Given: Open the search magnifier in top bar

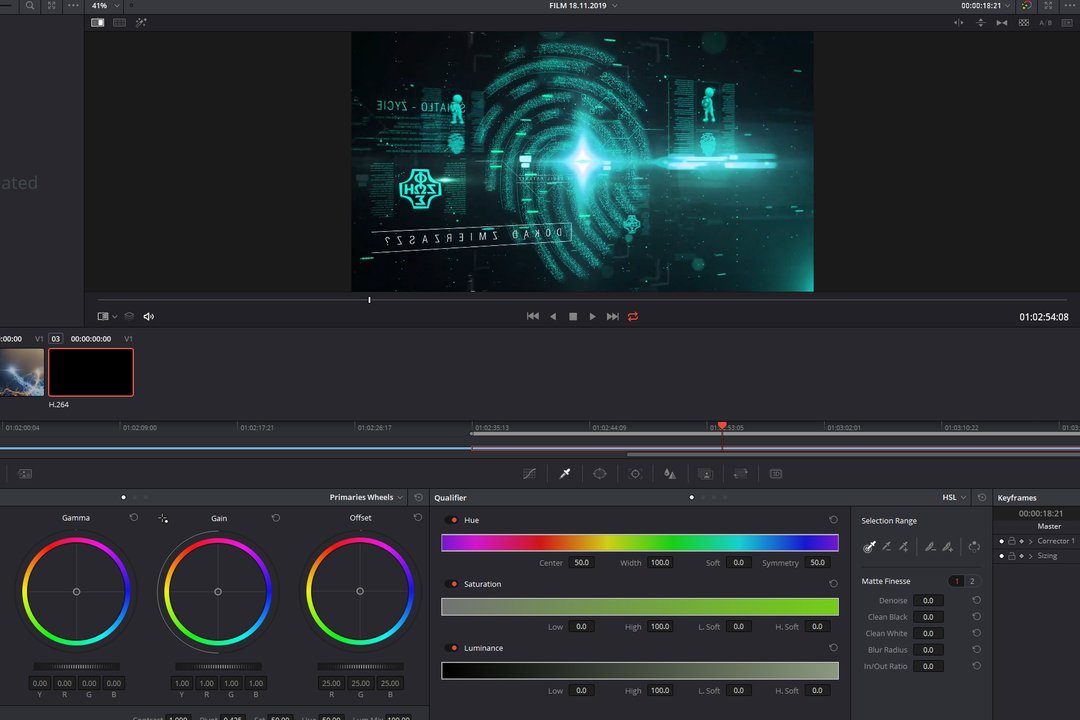Looking at the screenshot, I should 30,6.
